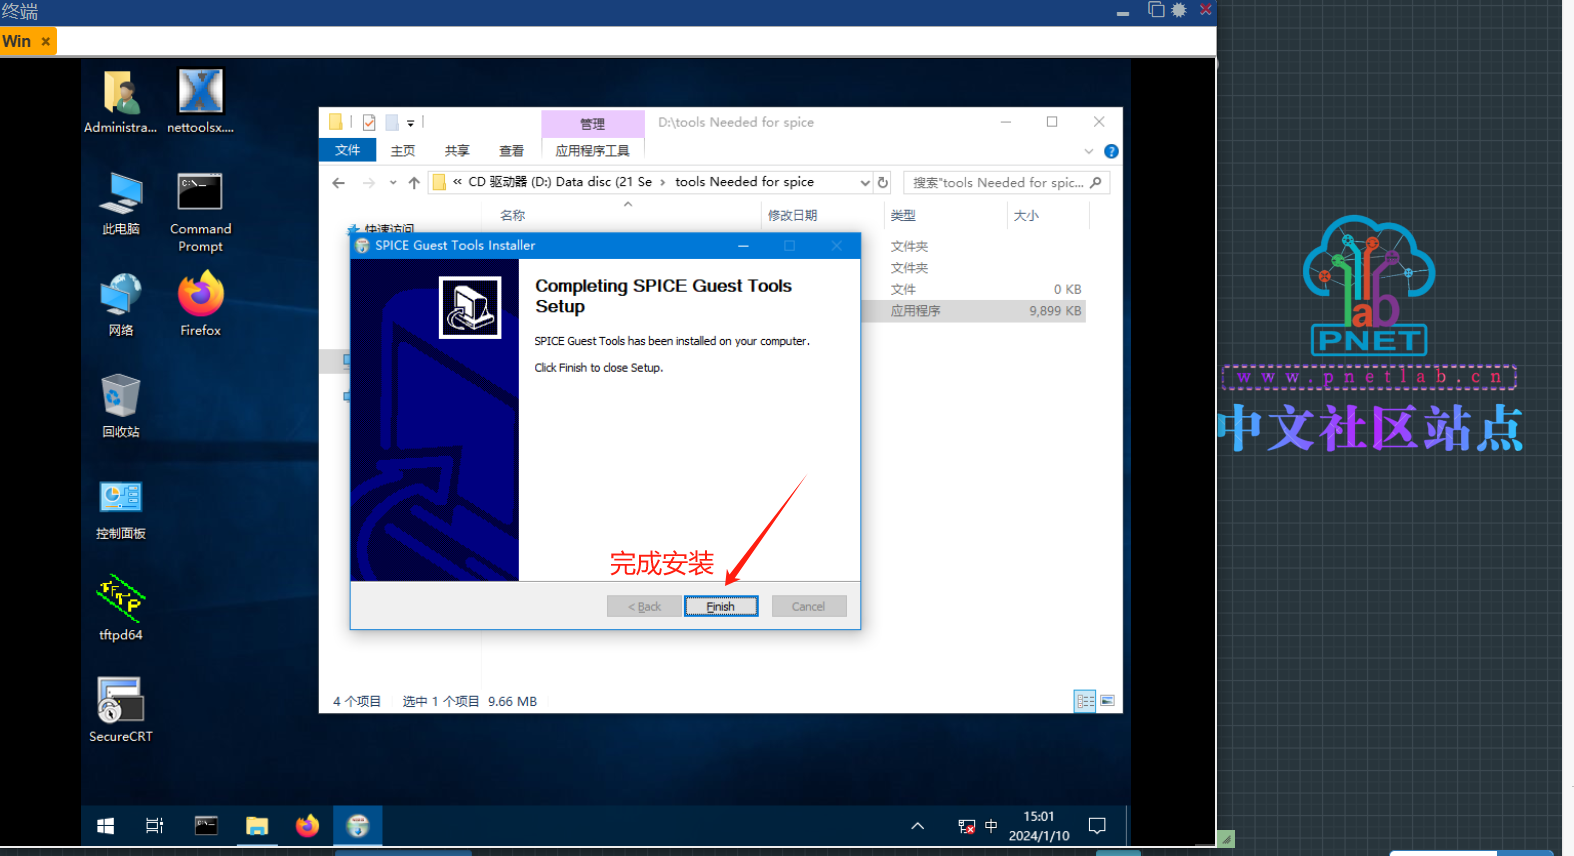Screen dimensions: 1574x856
Task: Open recent locations dropdown arrow
Action: pos(393,182)
